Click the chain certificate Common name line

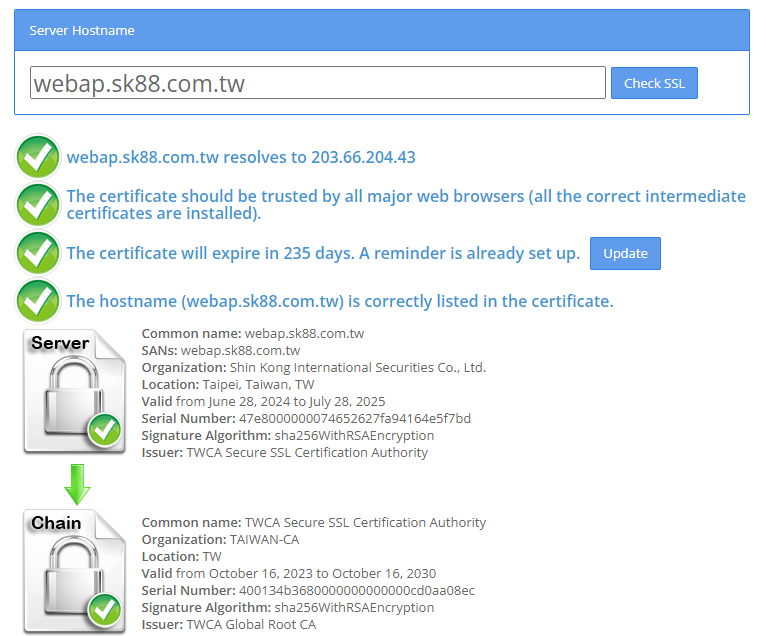(x=314, y=522)
